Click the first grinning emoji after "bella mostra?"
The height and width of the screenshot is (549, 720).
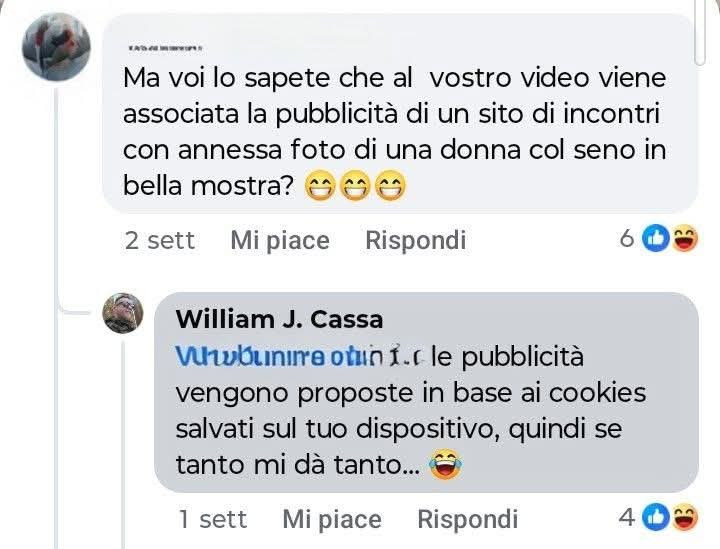[321, 185]
